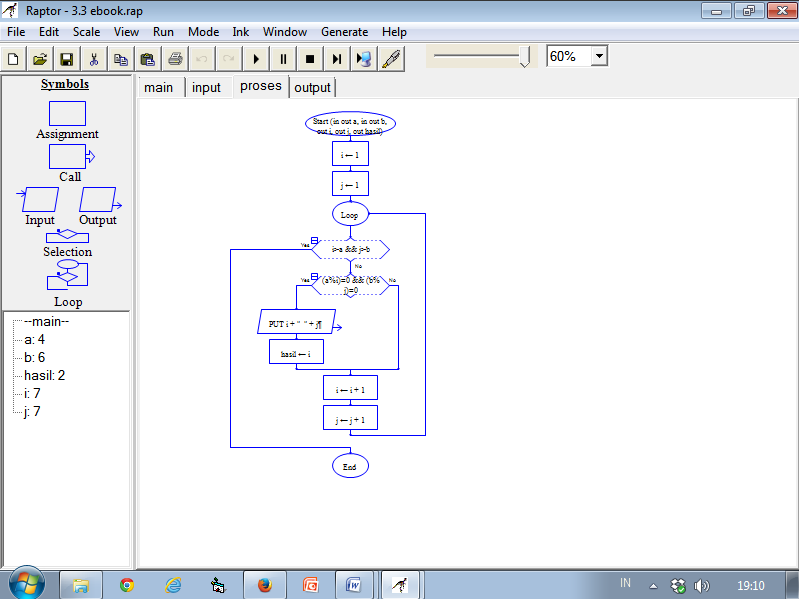Select the --main-- watch tree node
799x599 pixels.
(46, 321)
